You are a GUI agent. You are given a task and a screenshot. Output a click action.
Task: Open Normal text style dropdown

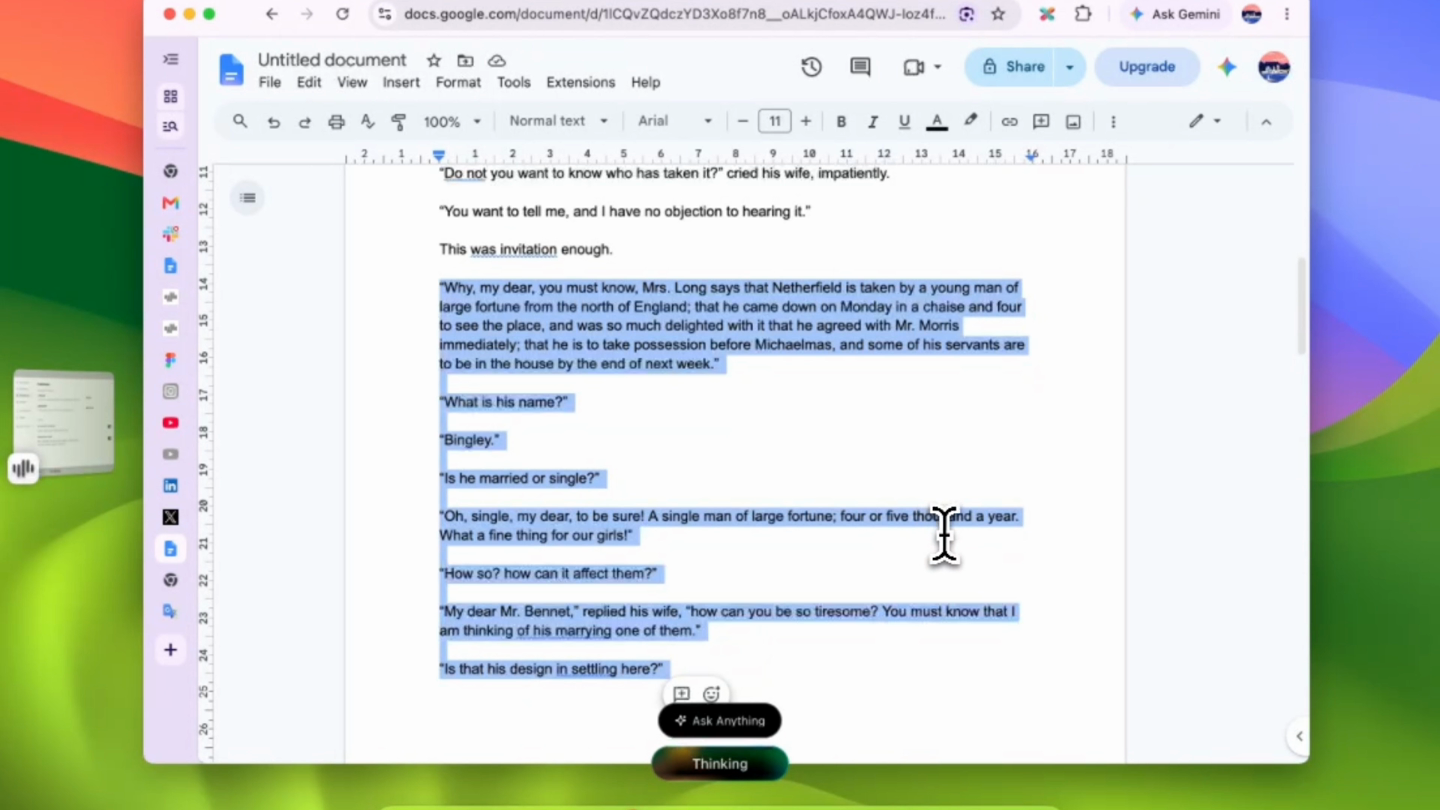coord(558,121)
